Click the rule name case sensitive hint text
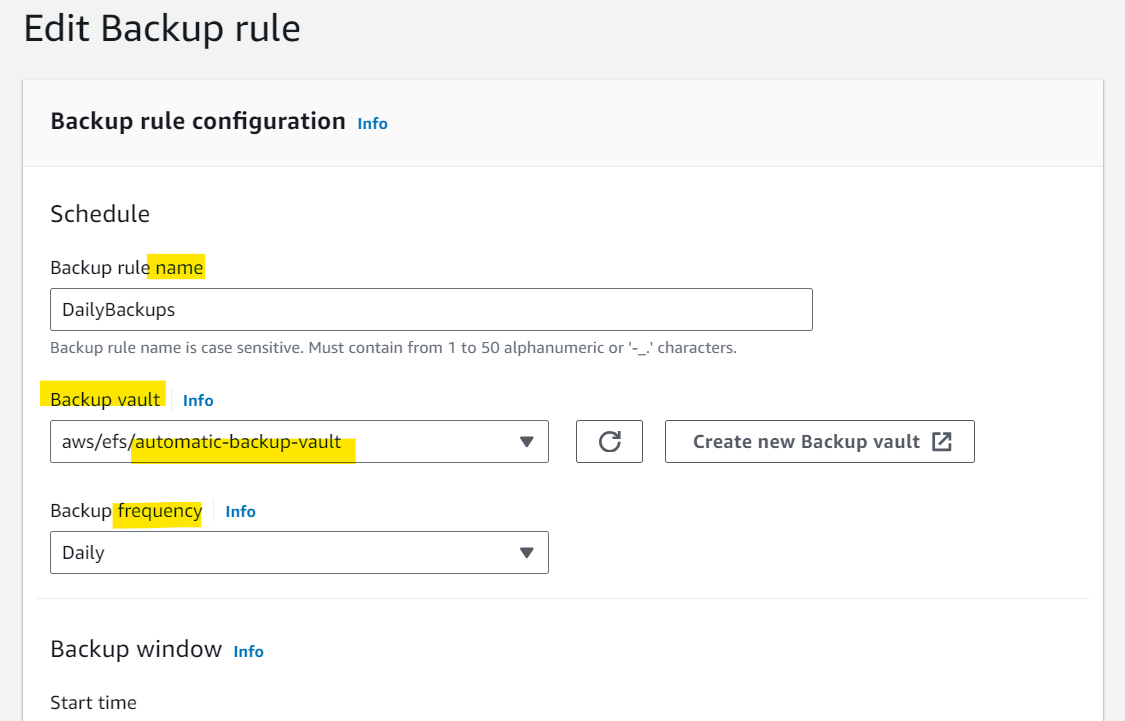 click(x=393, y=348)
